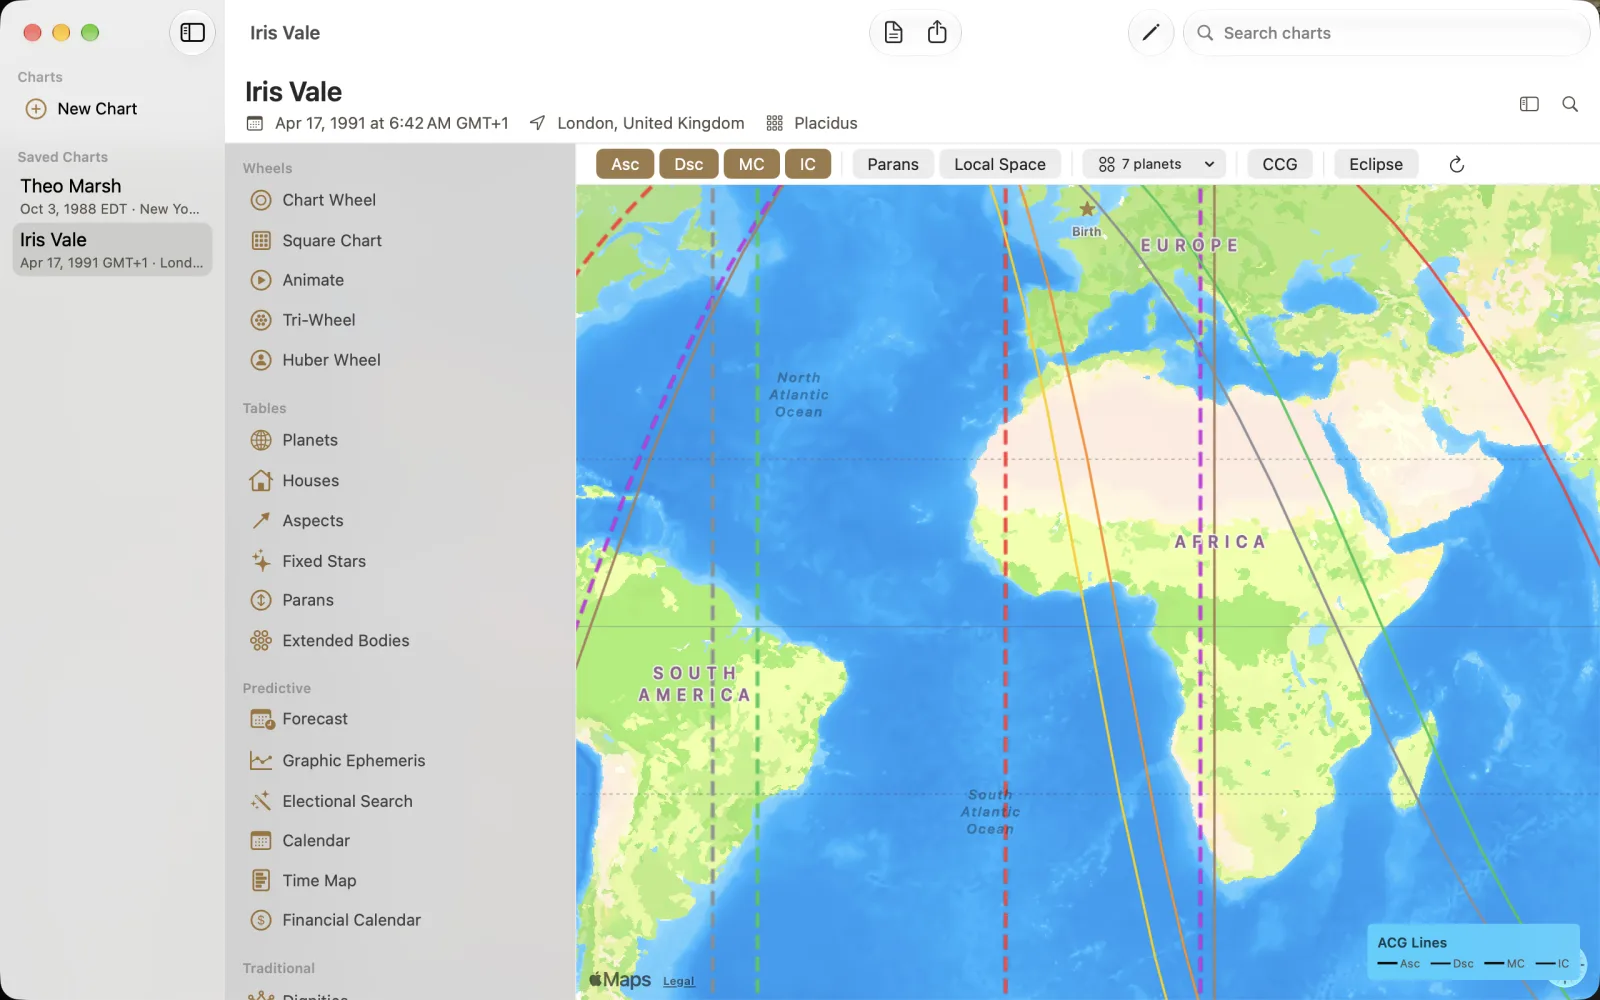
Task: Click the London, United Kingdom location
Action: coord(637,123)
